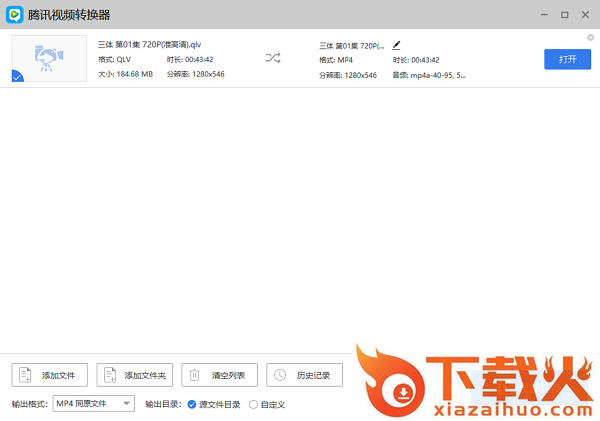Image resolution: width=600 pixels, height=421 pixels.
Task: Click the output 格式: MP4 text
Action: tap(336, 60)
